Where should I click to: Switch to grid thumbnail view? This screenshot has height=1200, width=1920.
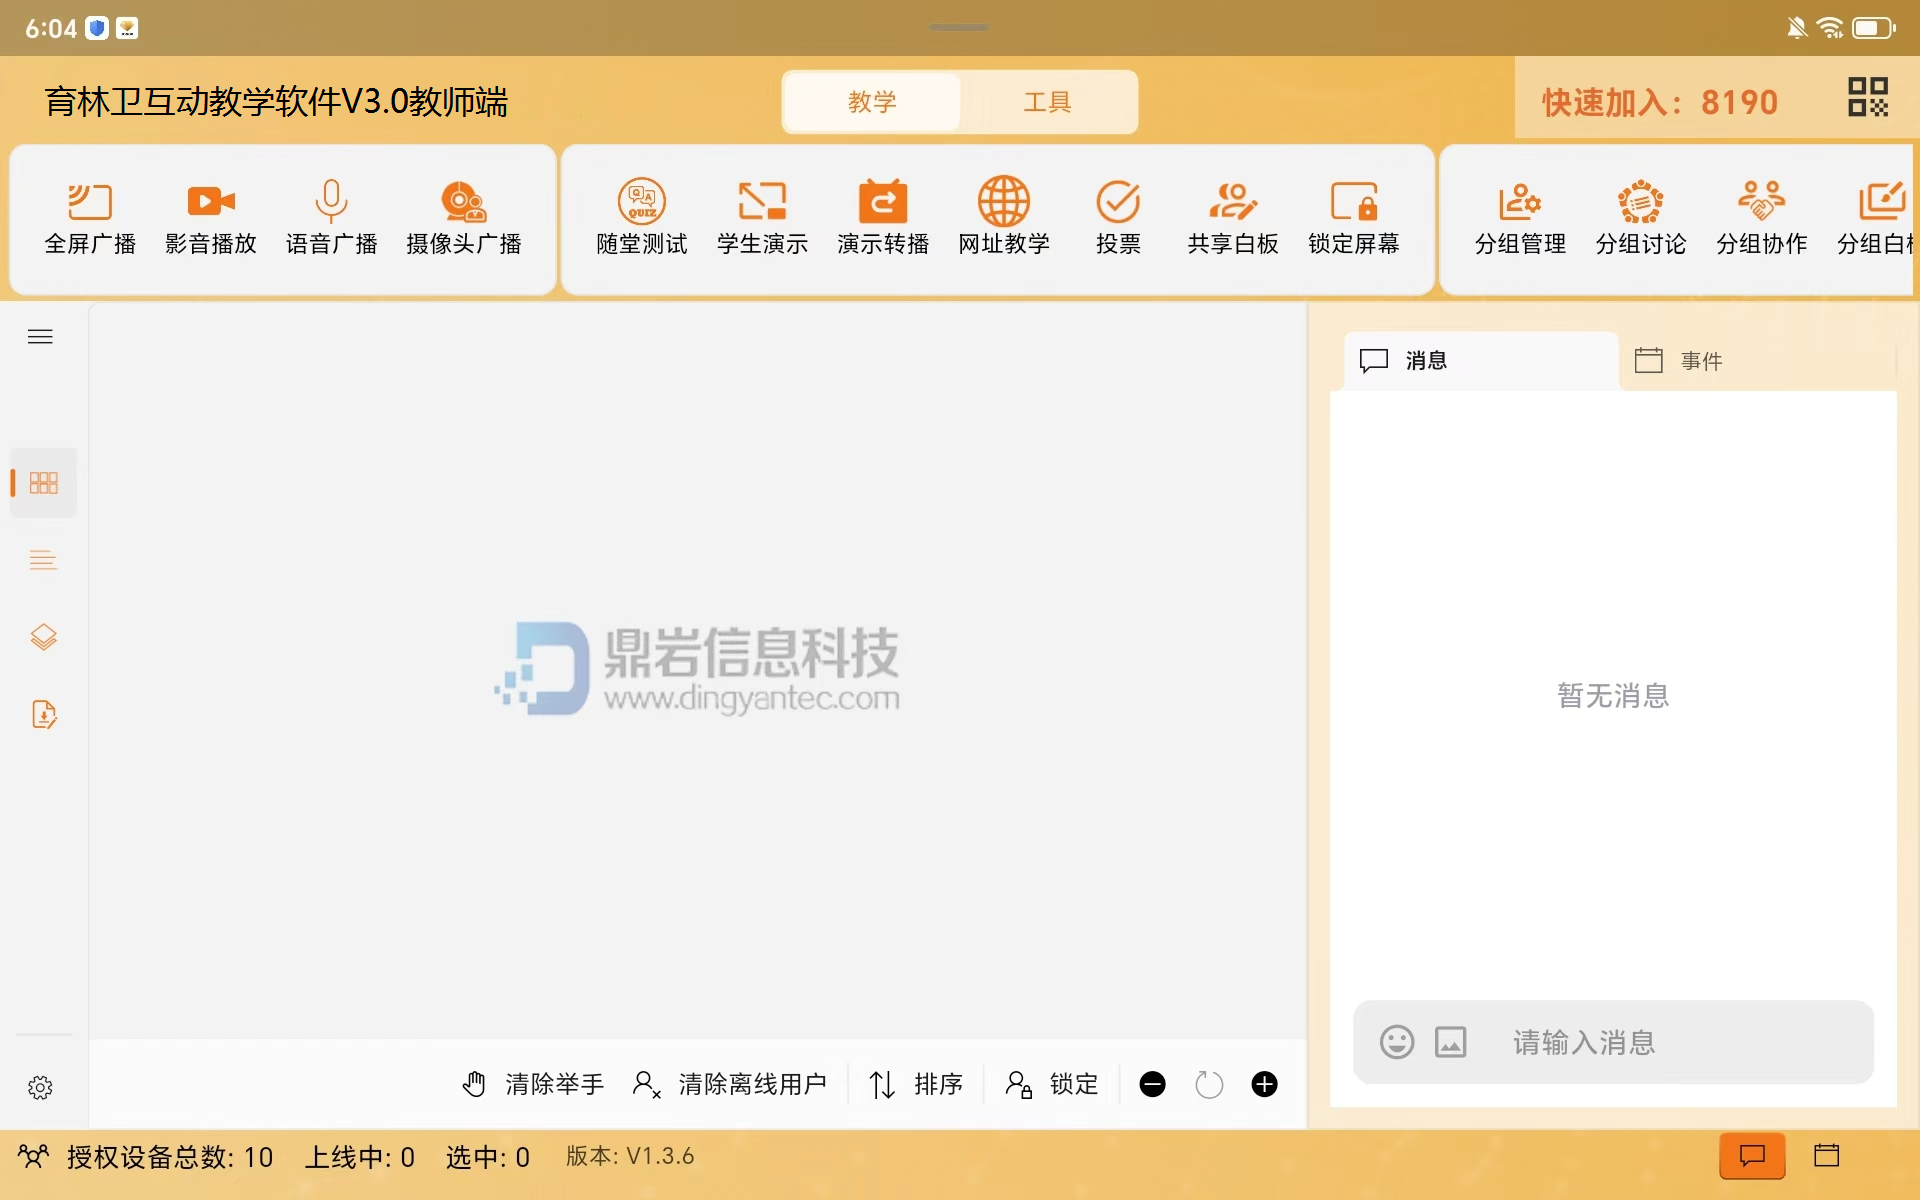pos(43,483)
